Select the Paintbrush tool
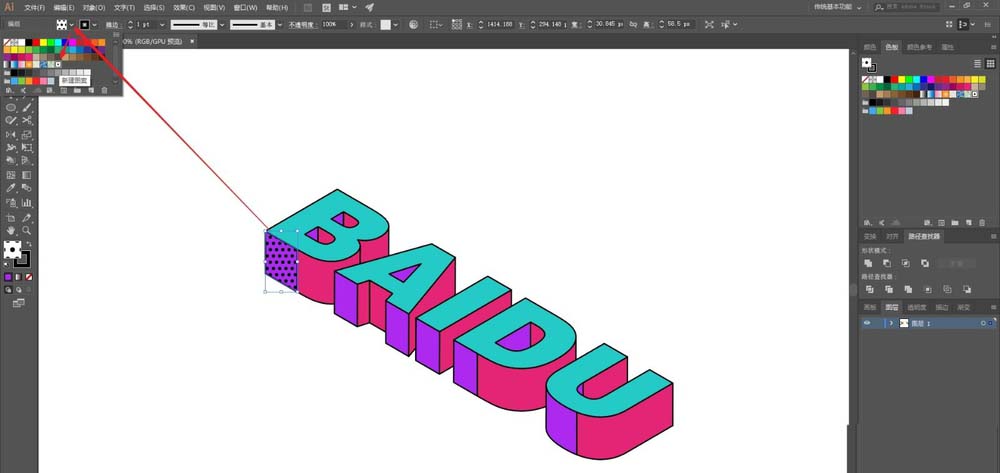Image resolution: width=1000 pixels, height=473 pixels. pyautogui.click(x=27, y=106)
